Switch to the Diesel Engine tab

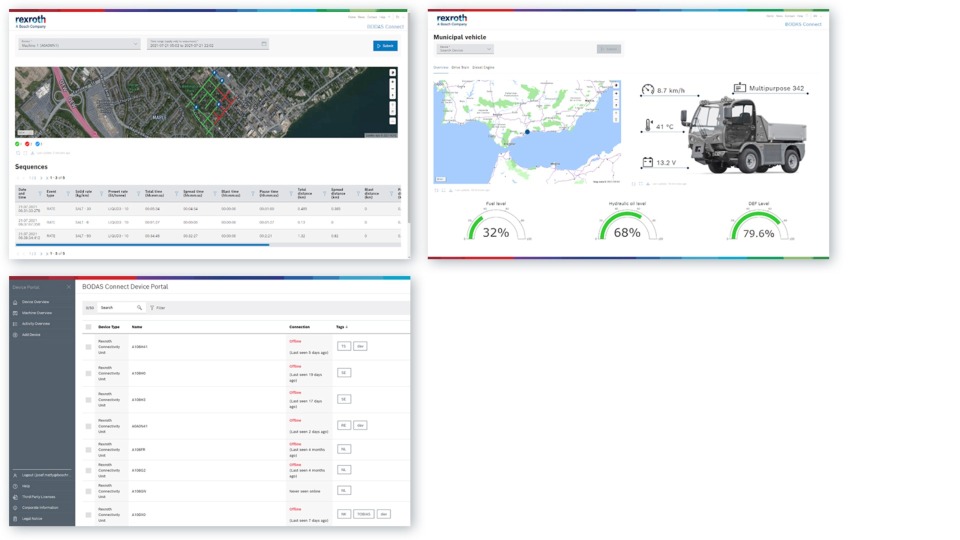[483, 67]
